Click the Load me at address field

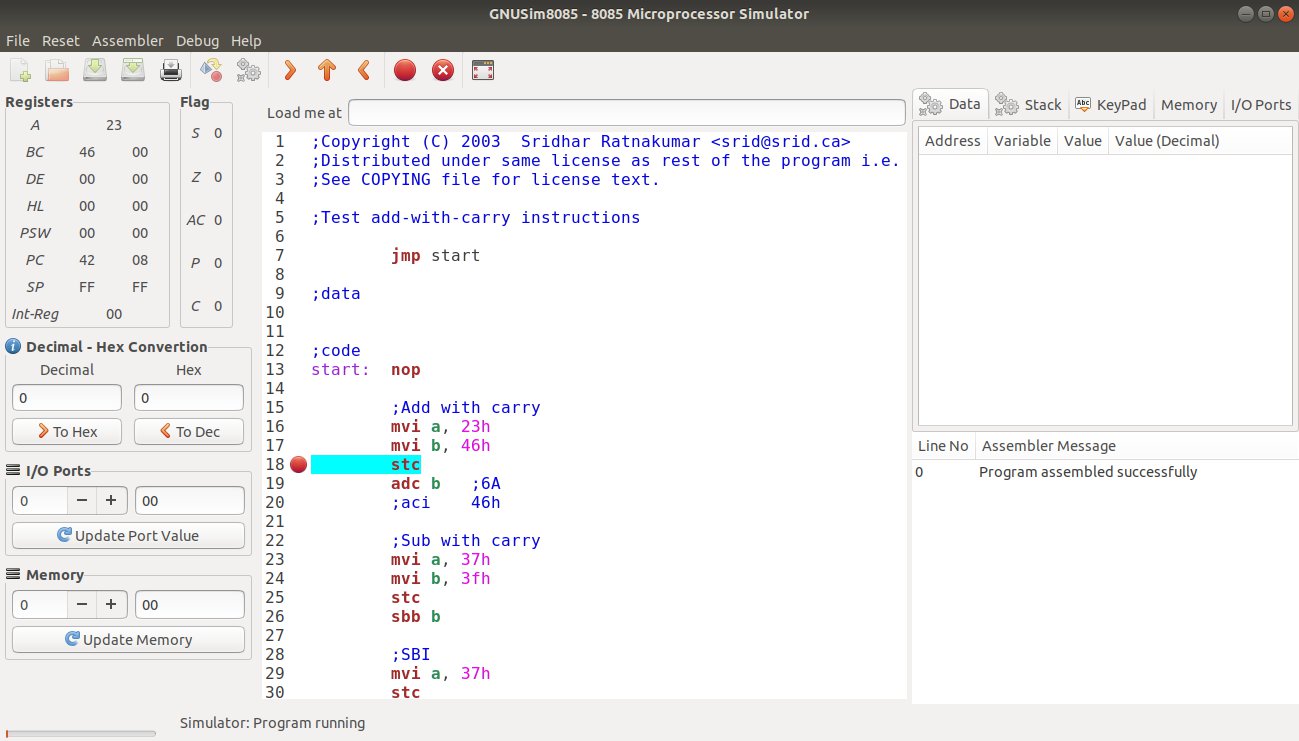(627, 112)
